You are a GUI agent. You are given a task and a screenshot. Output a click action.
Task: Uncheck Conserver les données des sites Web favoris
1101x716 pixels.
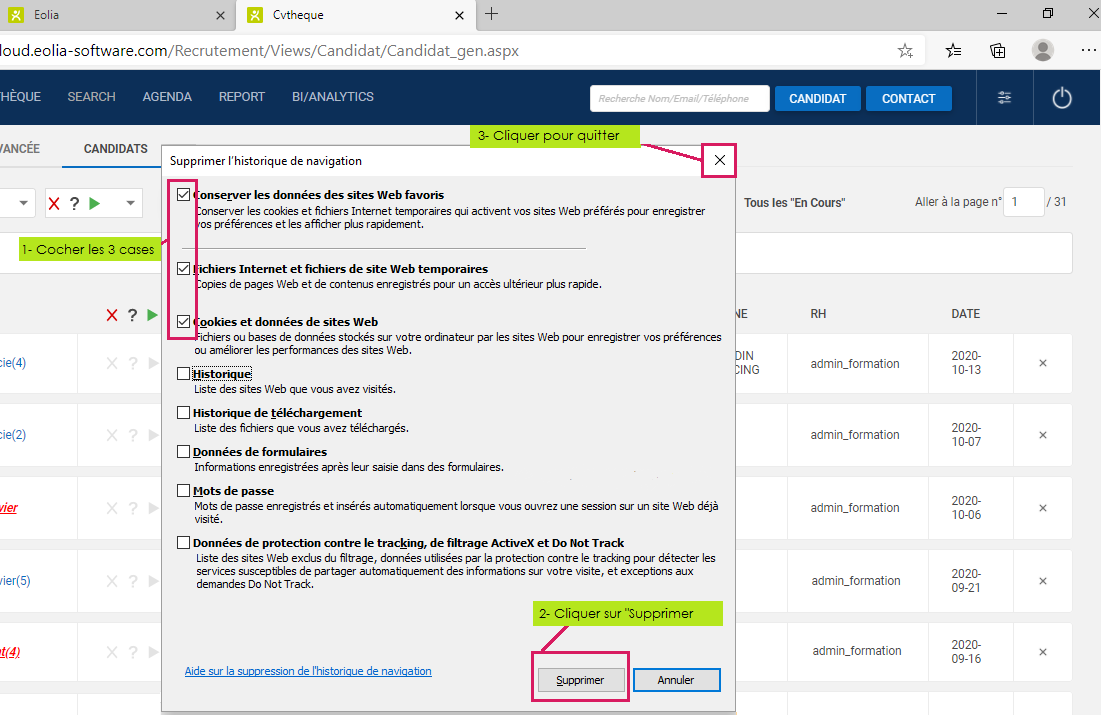183,195
